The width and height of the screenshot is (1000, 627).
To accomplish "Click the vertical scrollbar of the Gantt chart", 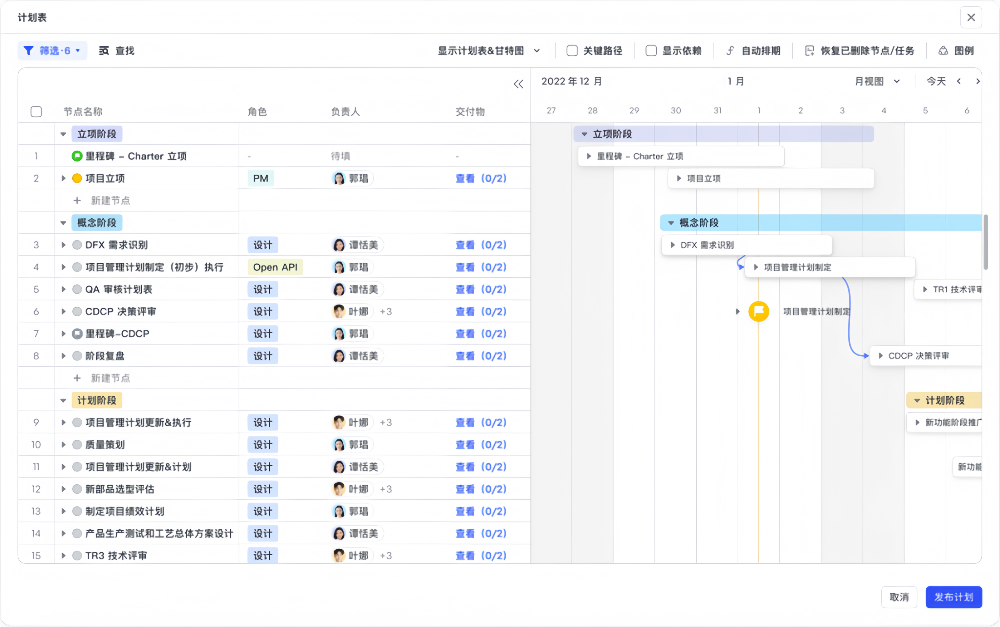I will [986, 240].
